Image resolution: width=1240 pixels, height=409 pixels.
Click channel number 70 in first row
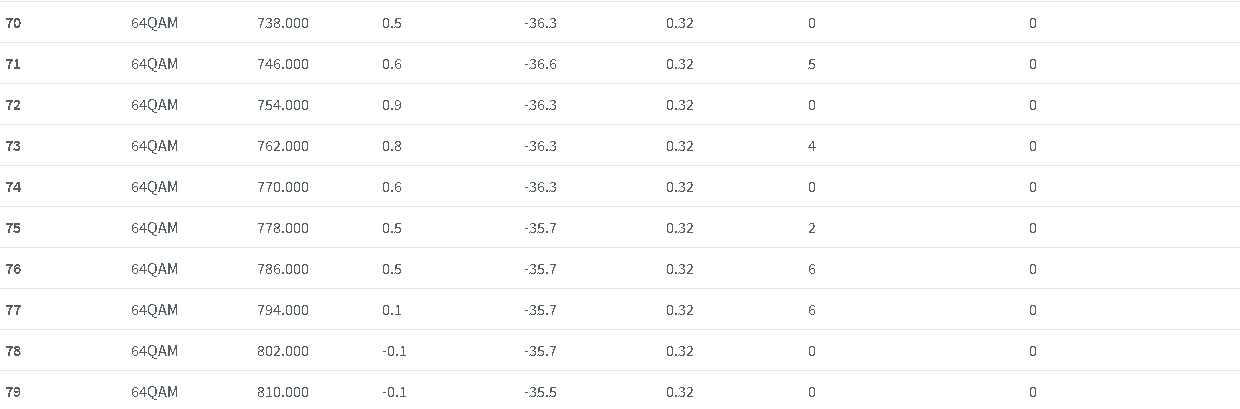point(13,23)
